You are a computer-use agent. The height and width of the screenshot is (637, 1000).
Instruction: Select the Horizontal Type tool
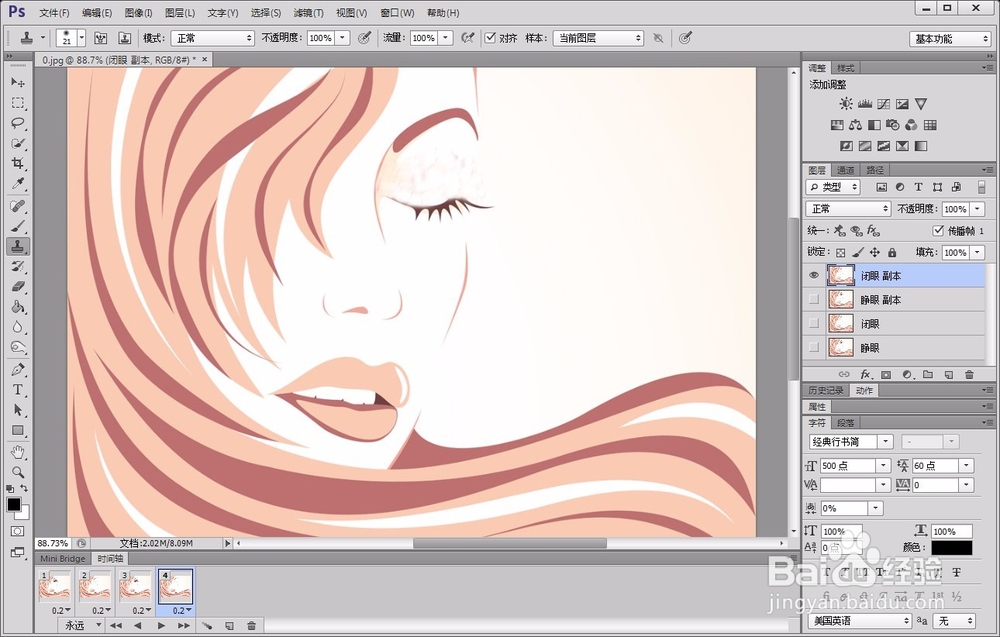18,390
